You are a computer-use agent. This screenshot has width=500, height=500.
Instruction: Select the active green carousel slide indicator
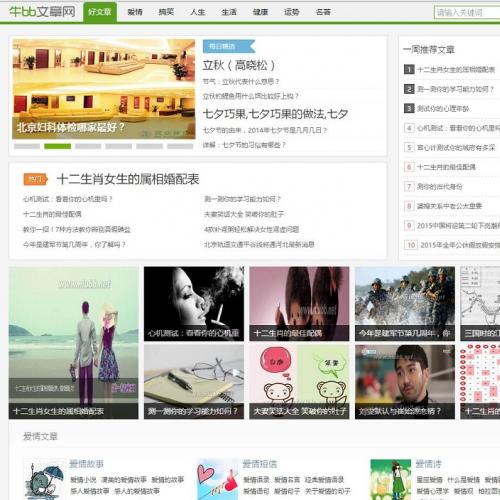click(x=57, y=146)
